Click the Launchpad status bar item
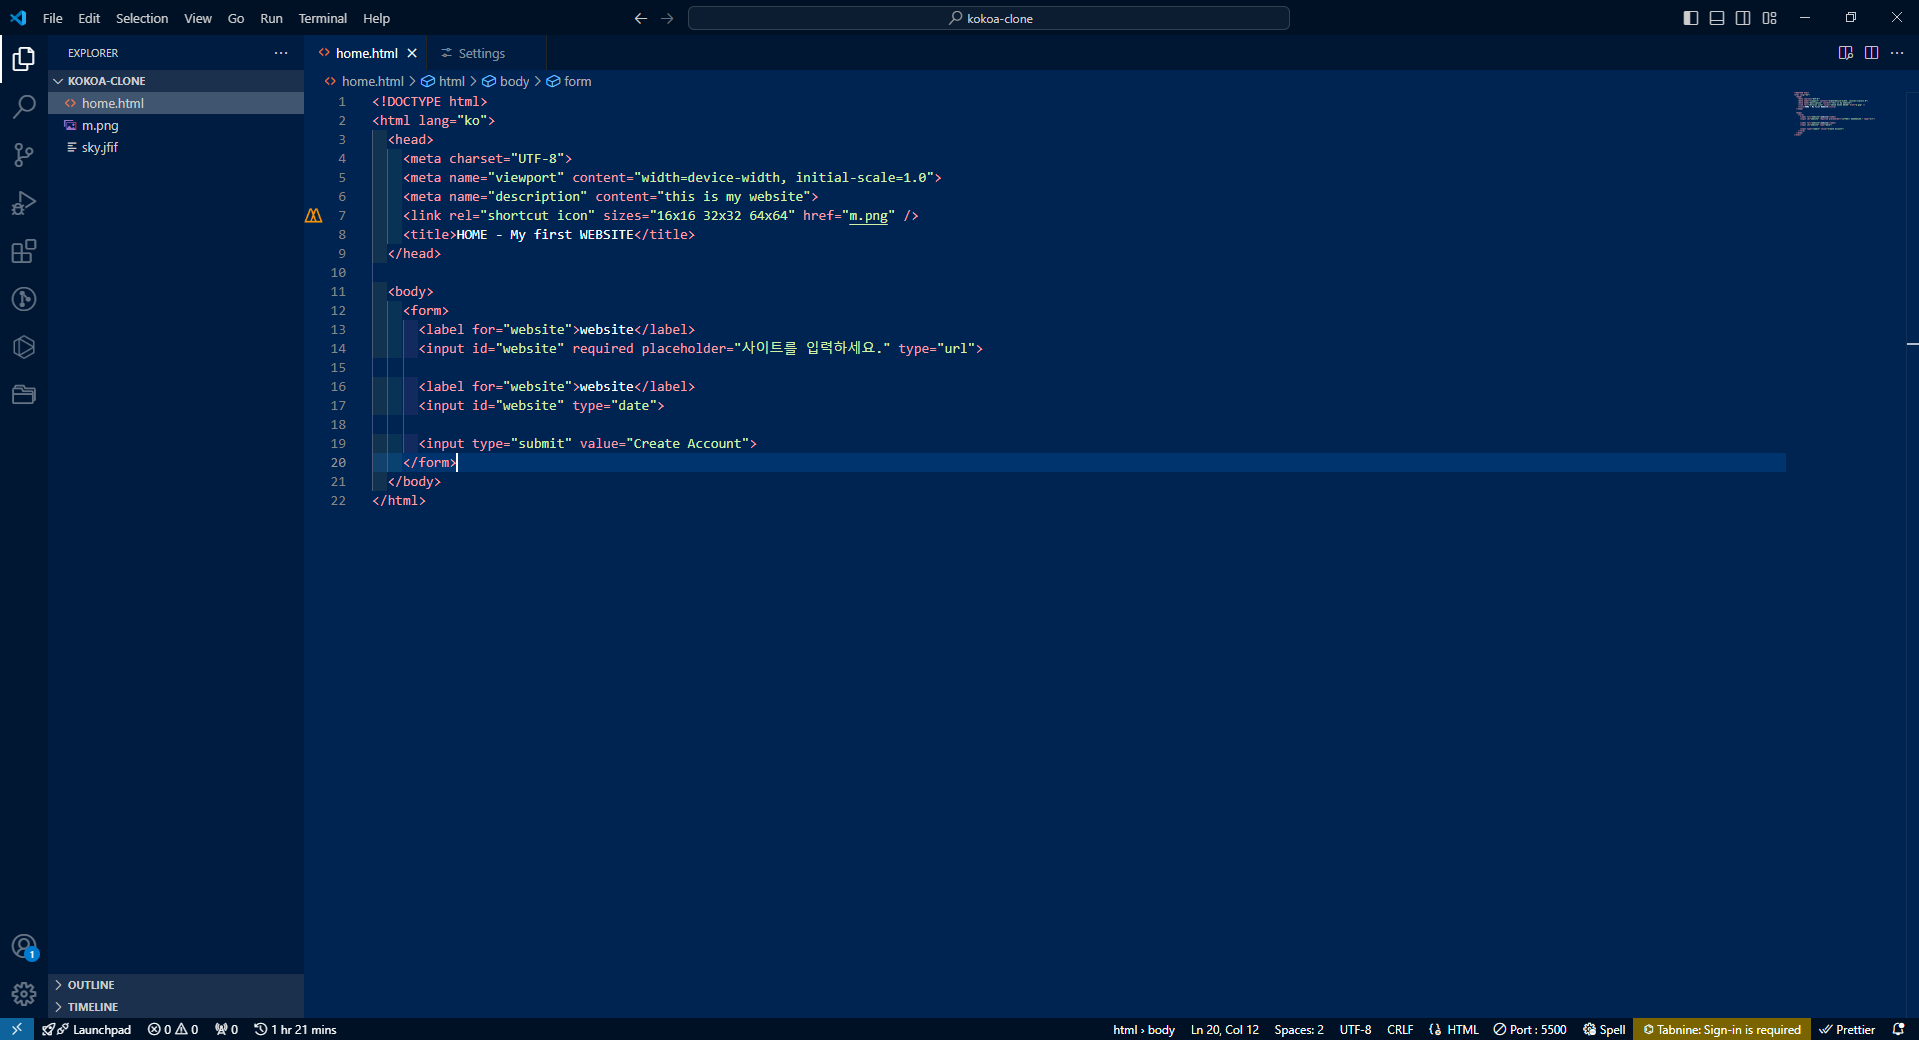Viewport: 1919px width, 1040px height. 87,1029
